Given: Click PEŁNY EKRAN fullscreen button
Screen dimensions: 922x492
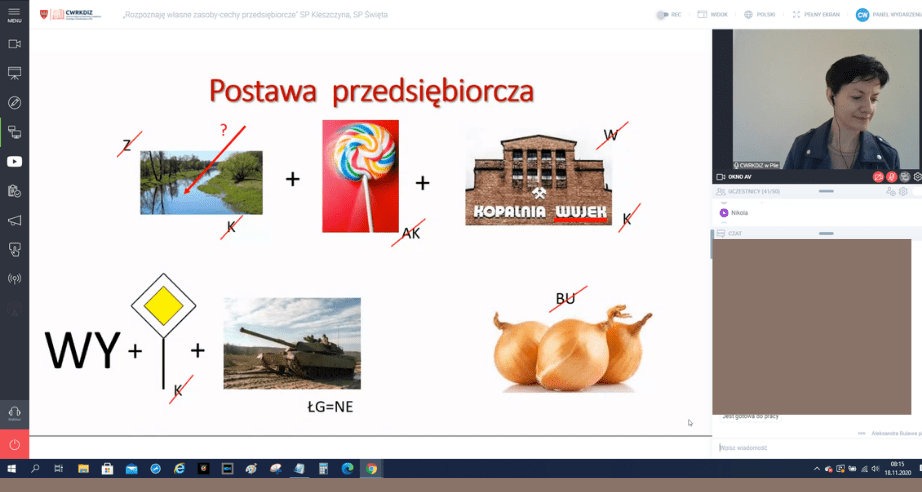Looking at the screenshot, I should pos(815,15).
